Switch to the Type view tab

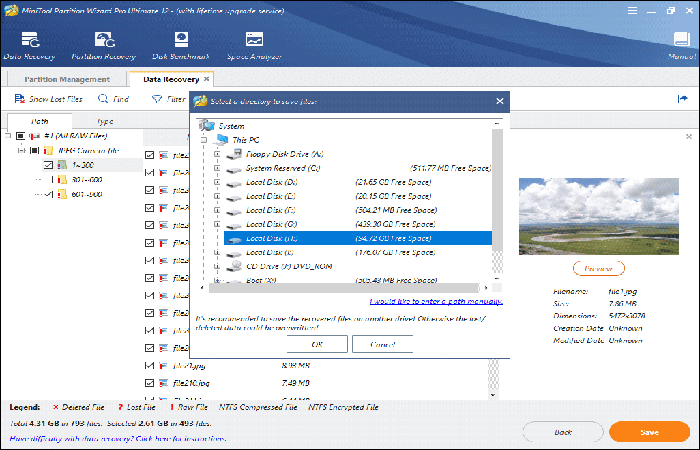[x=105, y=121]
